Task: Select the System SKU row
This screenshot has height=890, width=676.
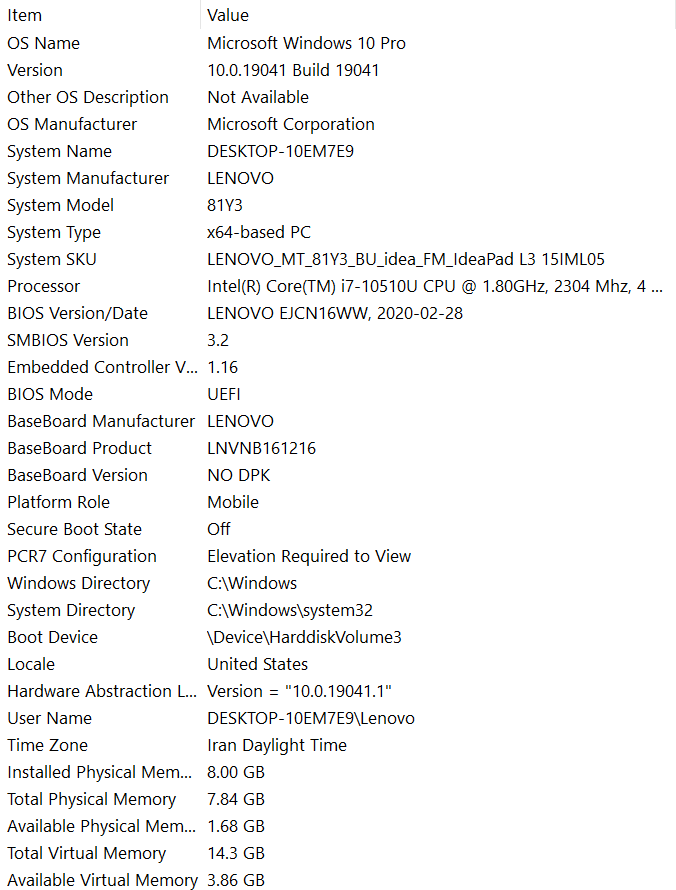Action: click(338, 259)
